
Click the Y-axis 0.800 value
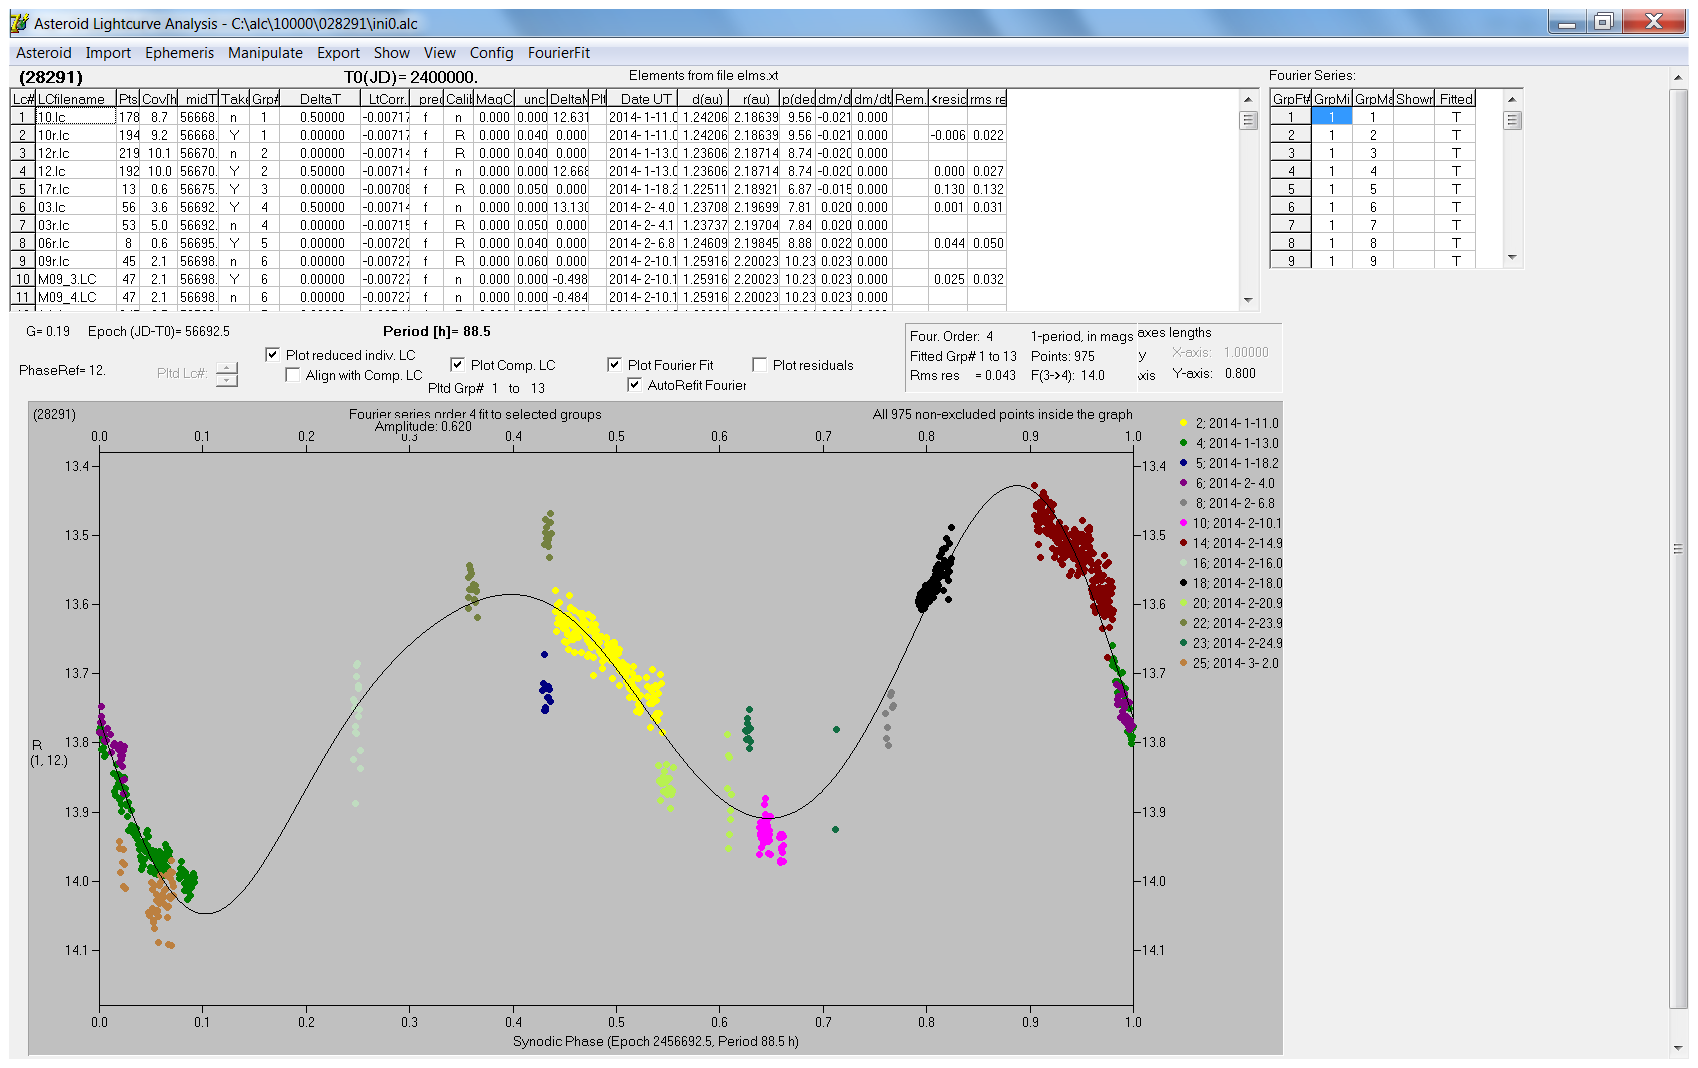point(1240,373)
